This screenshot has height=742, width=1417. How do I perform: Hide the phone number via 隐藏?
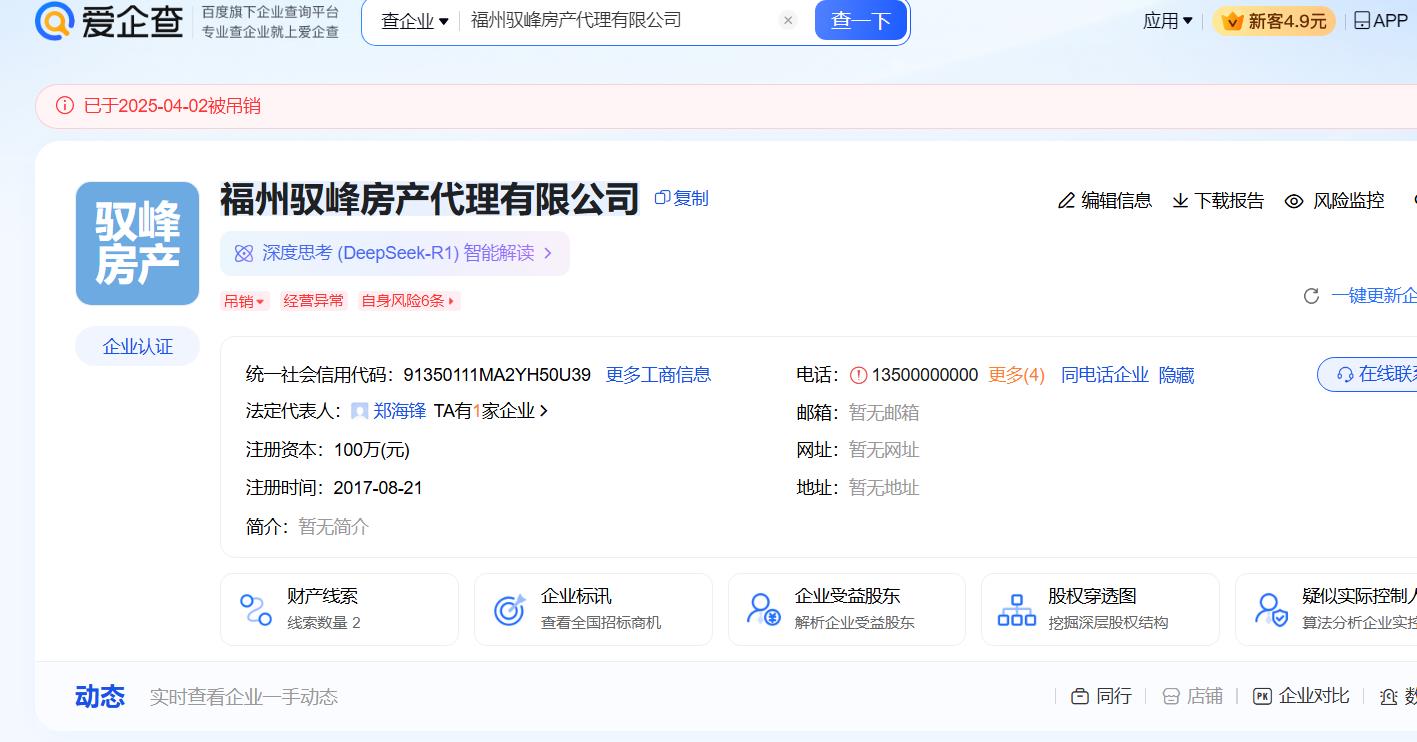point(1176,375)
